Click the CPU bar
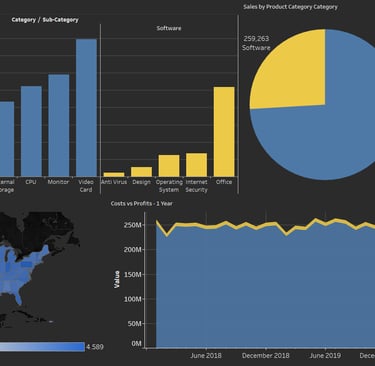This screenshot has width=375, height=366. click(31, 131)
